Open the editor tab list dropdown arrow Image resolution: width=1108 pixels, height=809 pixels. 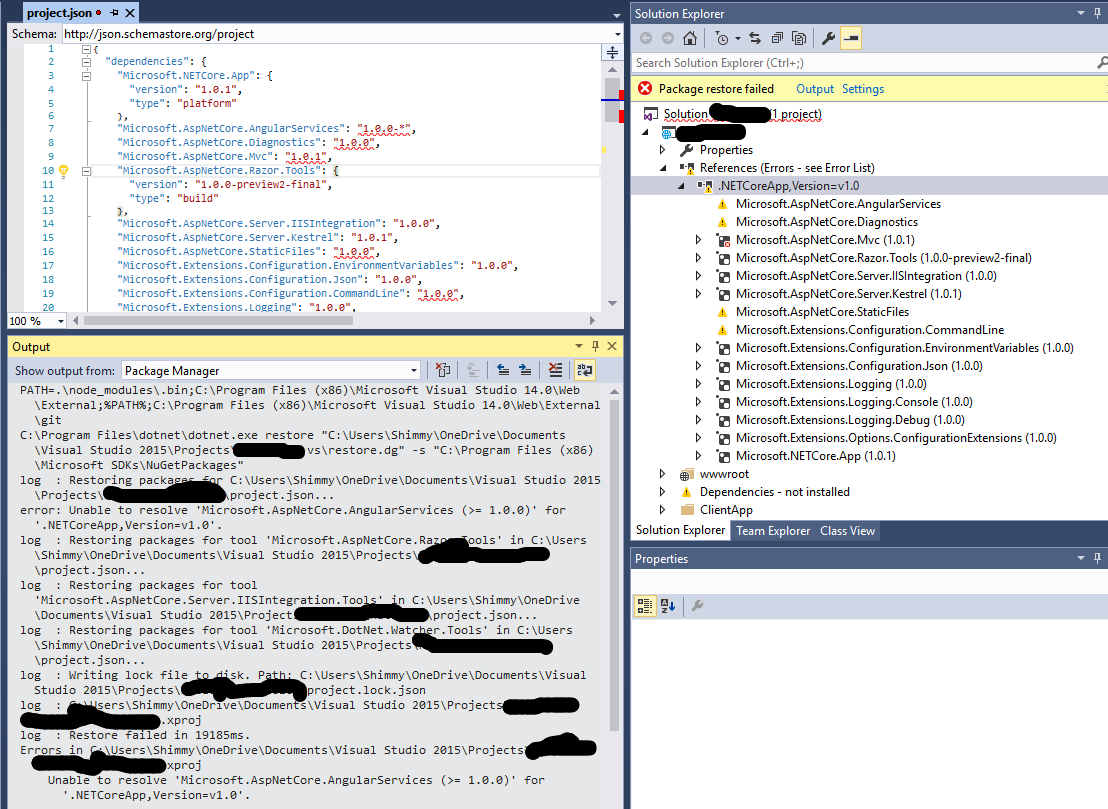[x=617, y=15]
